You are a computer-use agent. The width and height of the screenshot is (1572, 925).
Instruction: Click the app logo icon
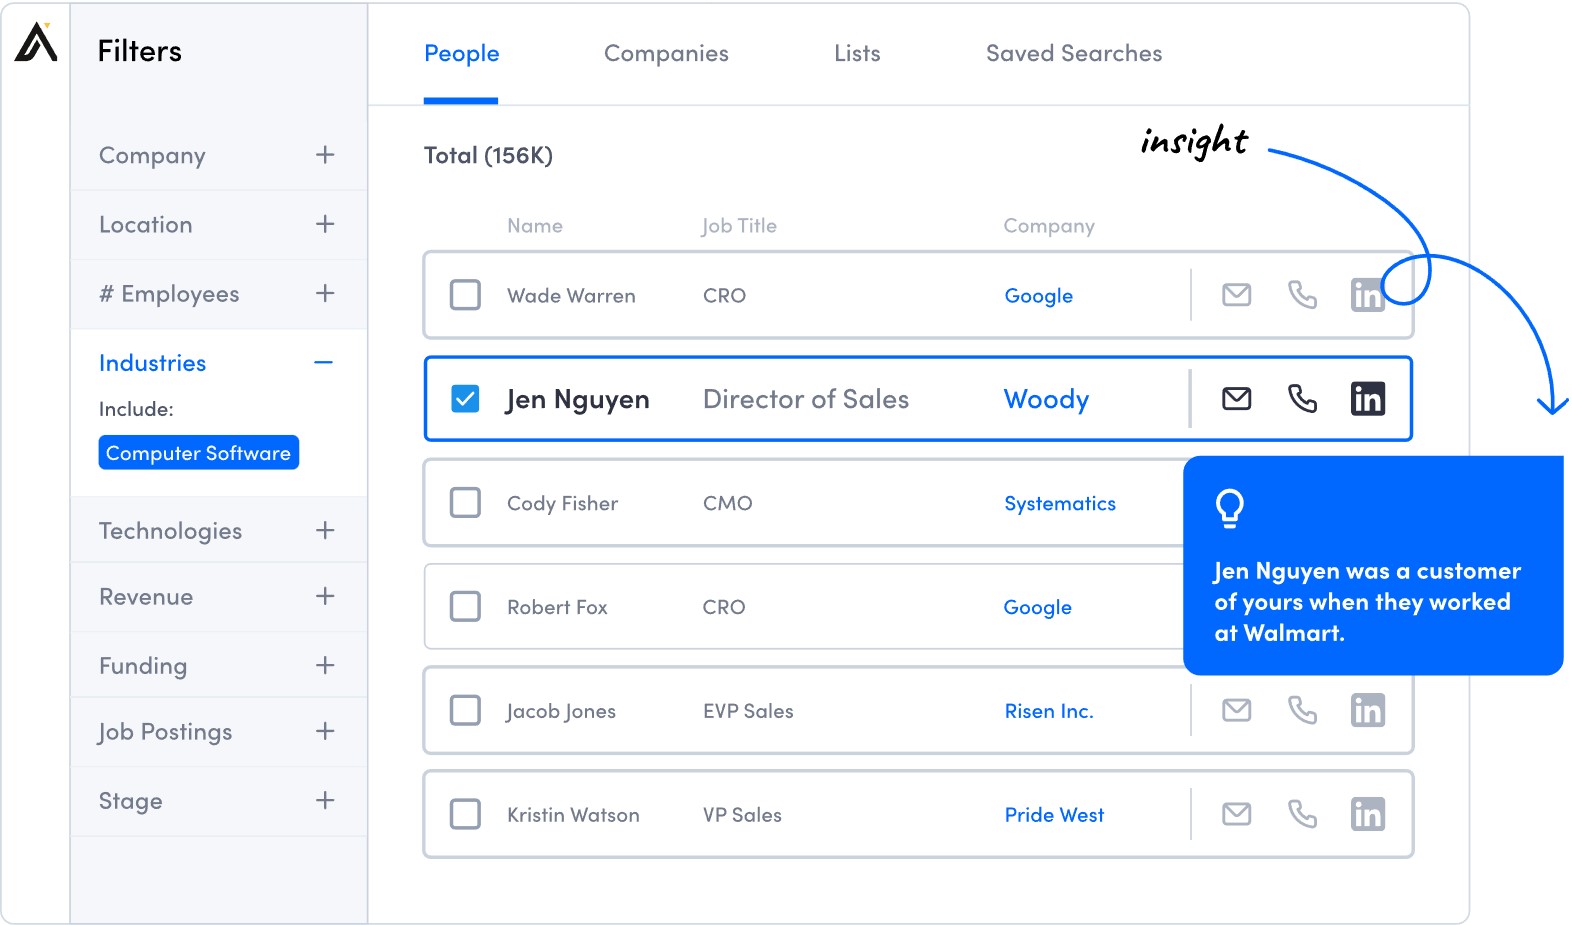coord(36,42)
